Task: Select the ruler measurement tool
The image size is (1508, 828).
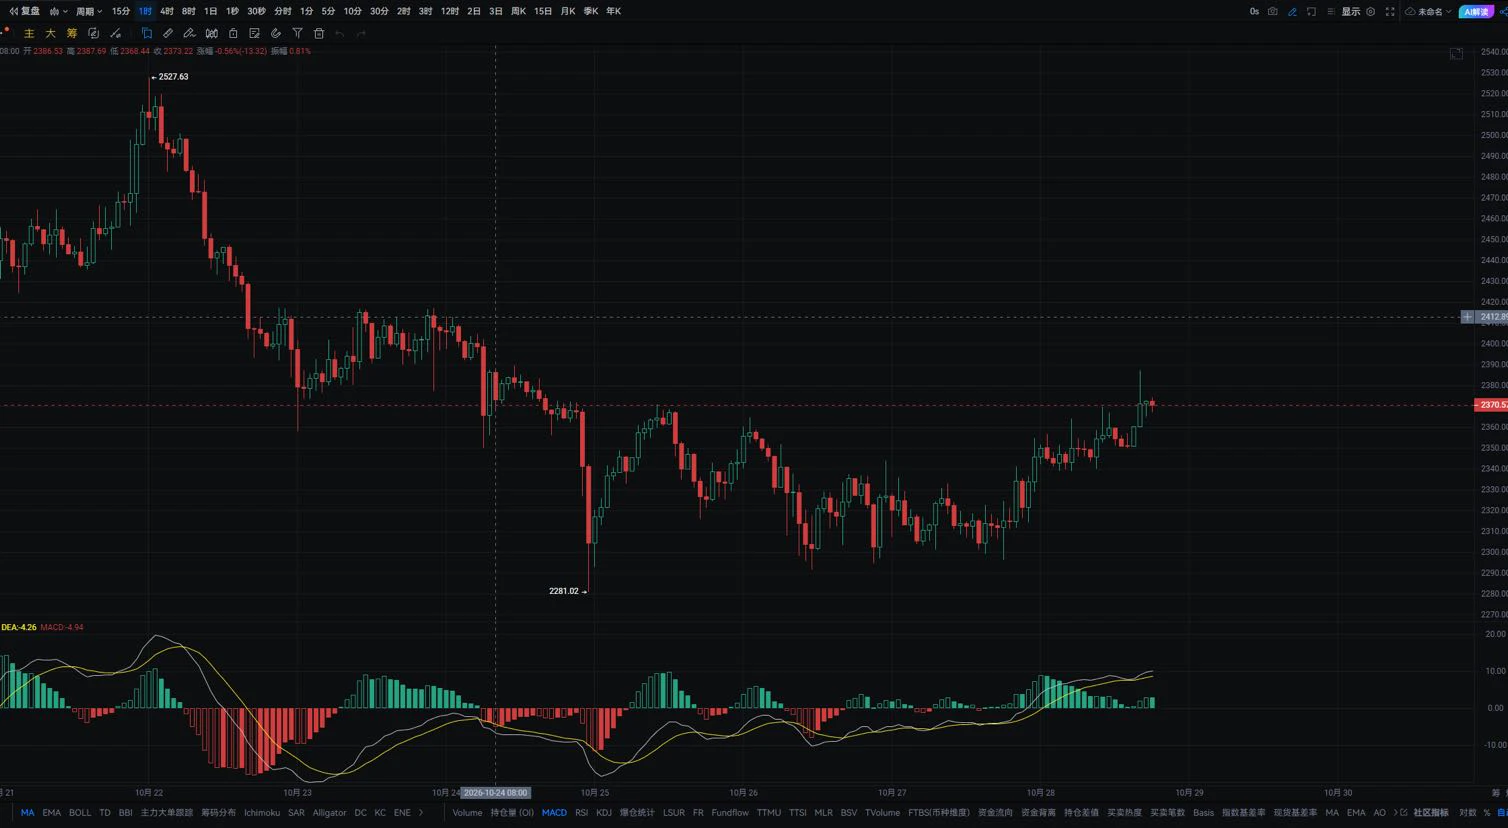Action: click(x=168, y=33)
